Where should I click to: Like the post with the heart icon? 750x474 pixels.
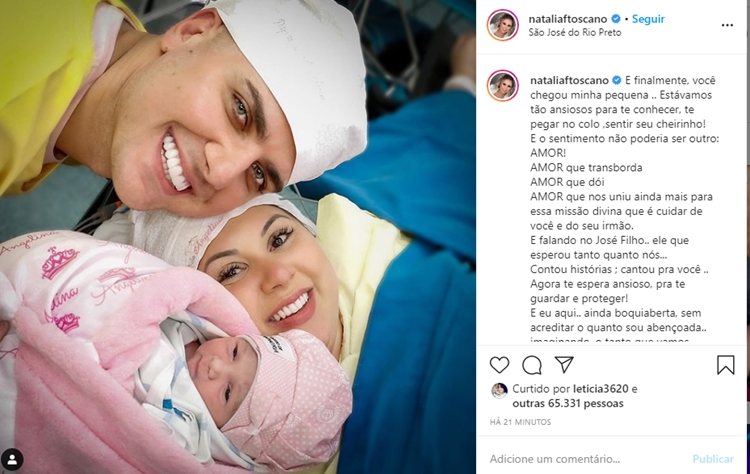click(x=499, y=365)
